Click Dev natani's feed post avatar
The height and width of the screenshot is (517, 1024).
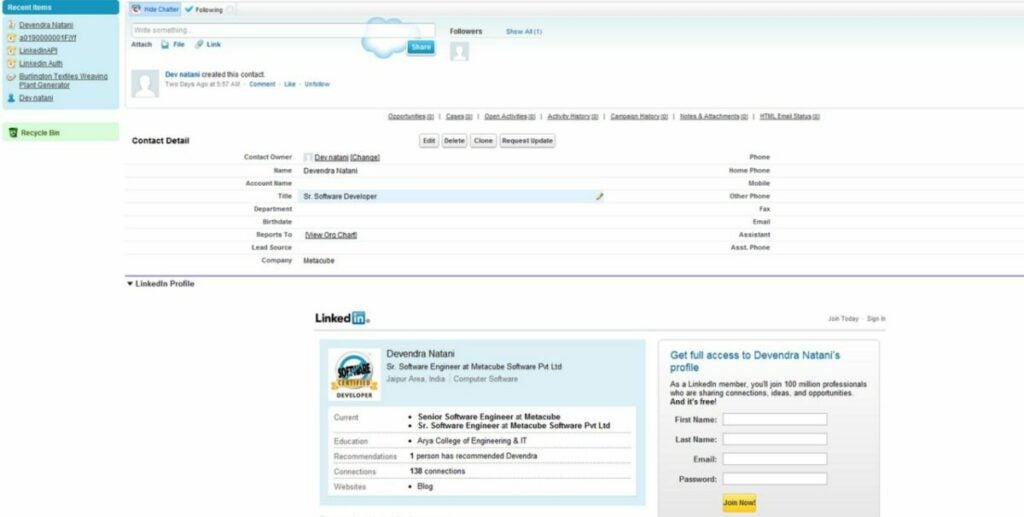click(145, 84)
